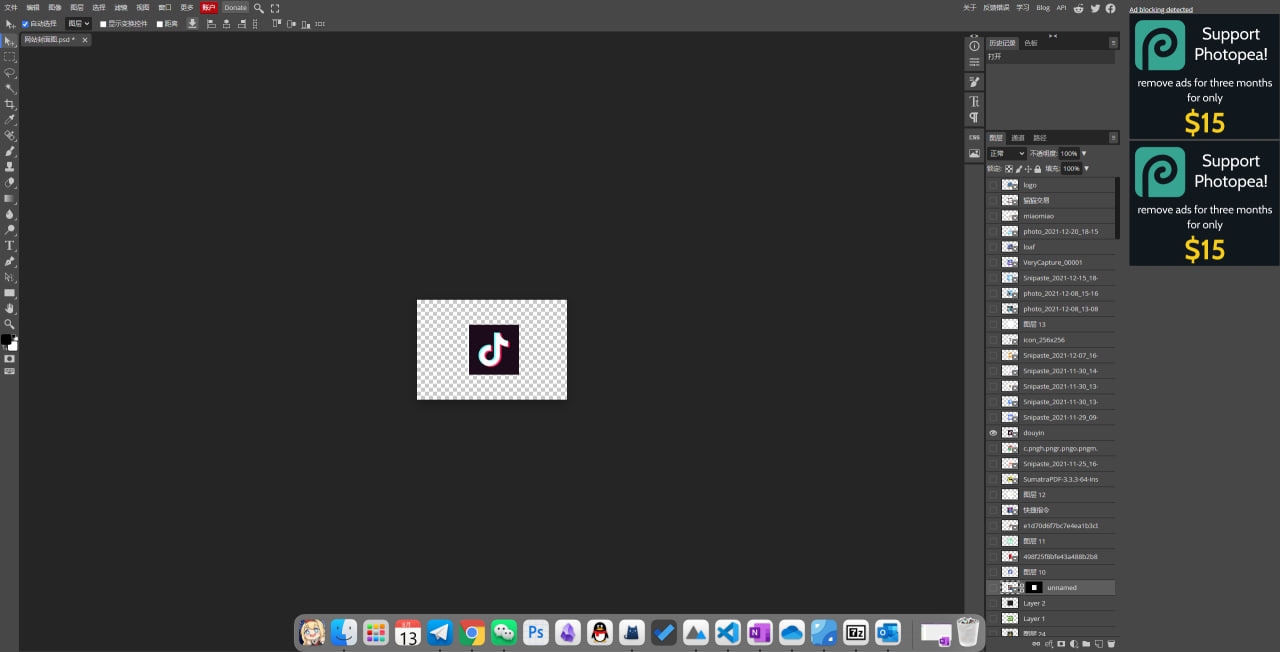This screenshot has height=652, width=1280.
Task: Open the CSS panel icon
Action: [974, 137]
